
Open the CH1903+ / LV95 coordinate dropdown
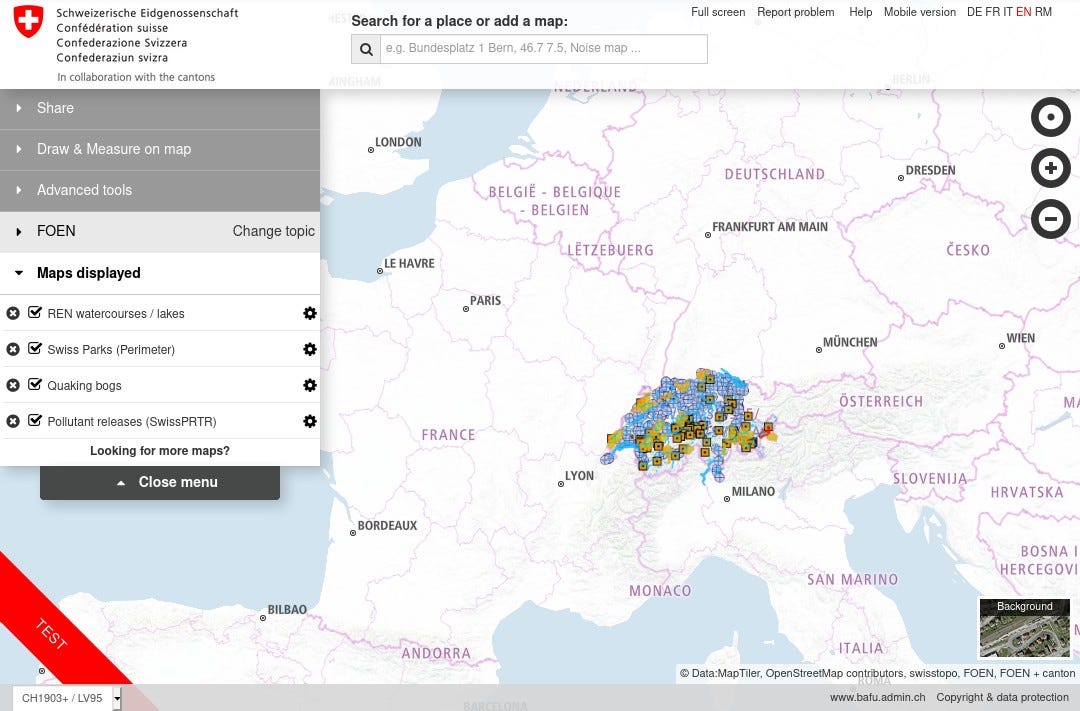(67, 698)
